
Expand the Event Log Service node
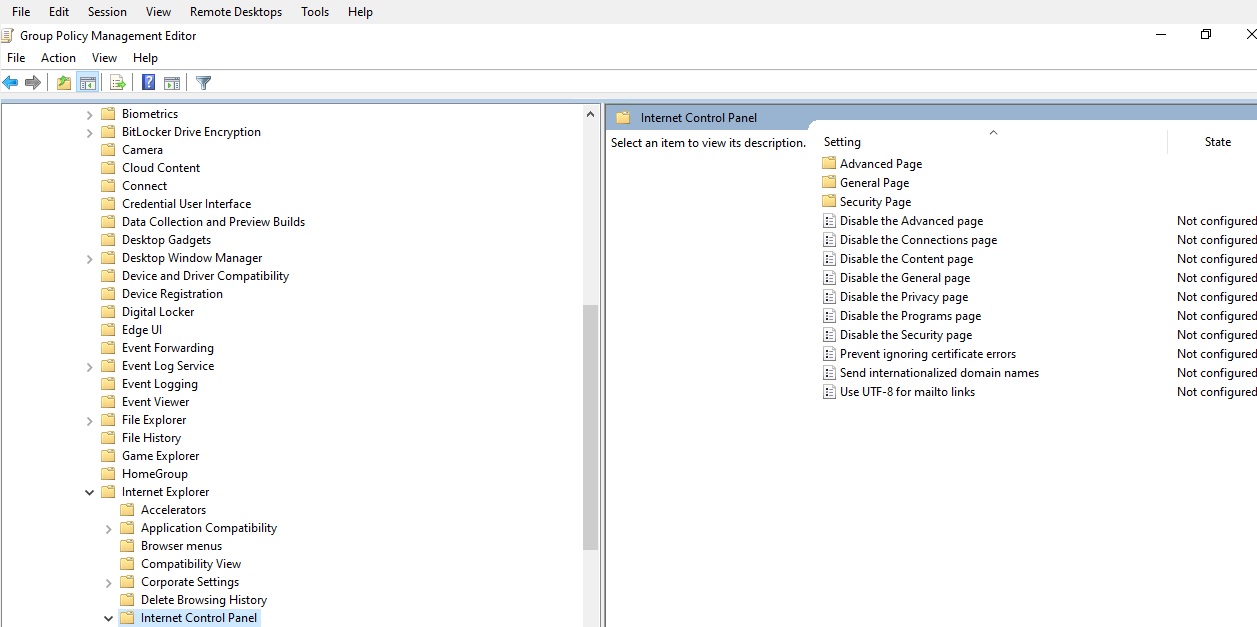[89, 366]
